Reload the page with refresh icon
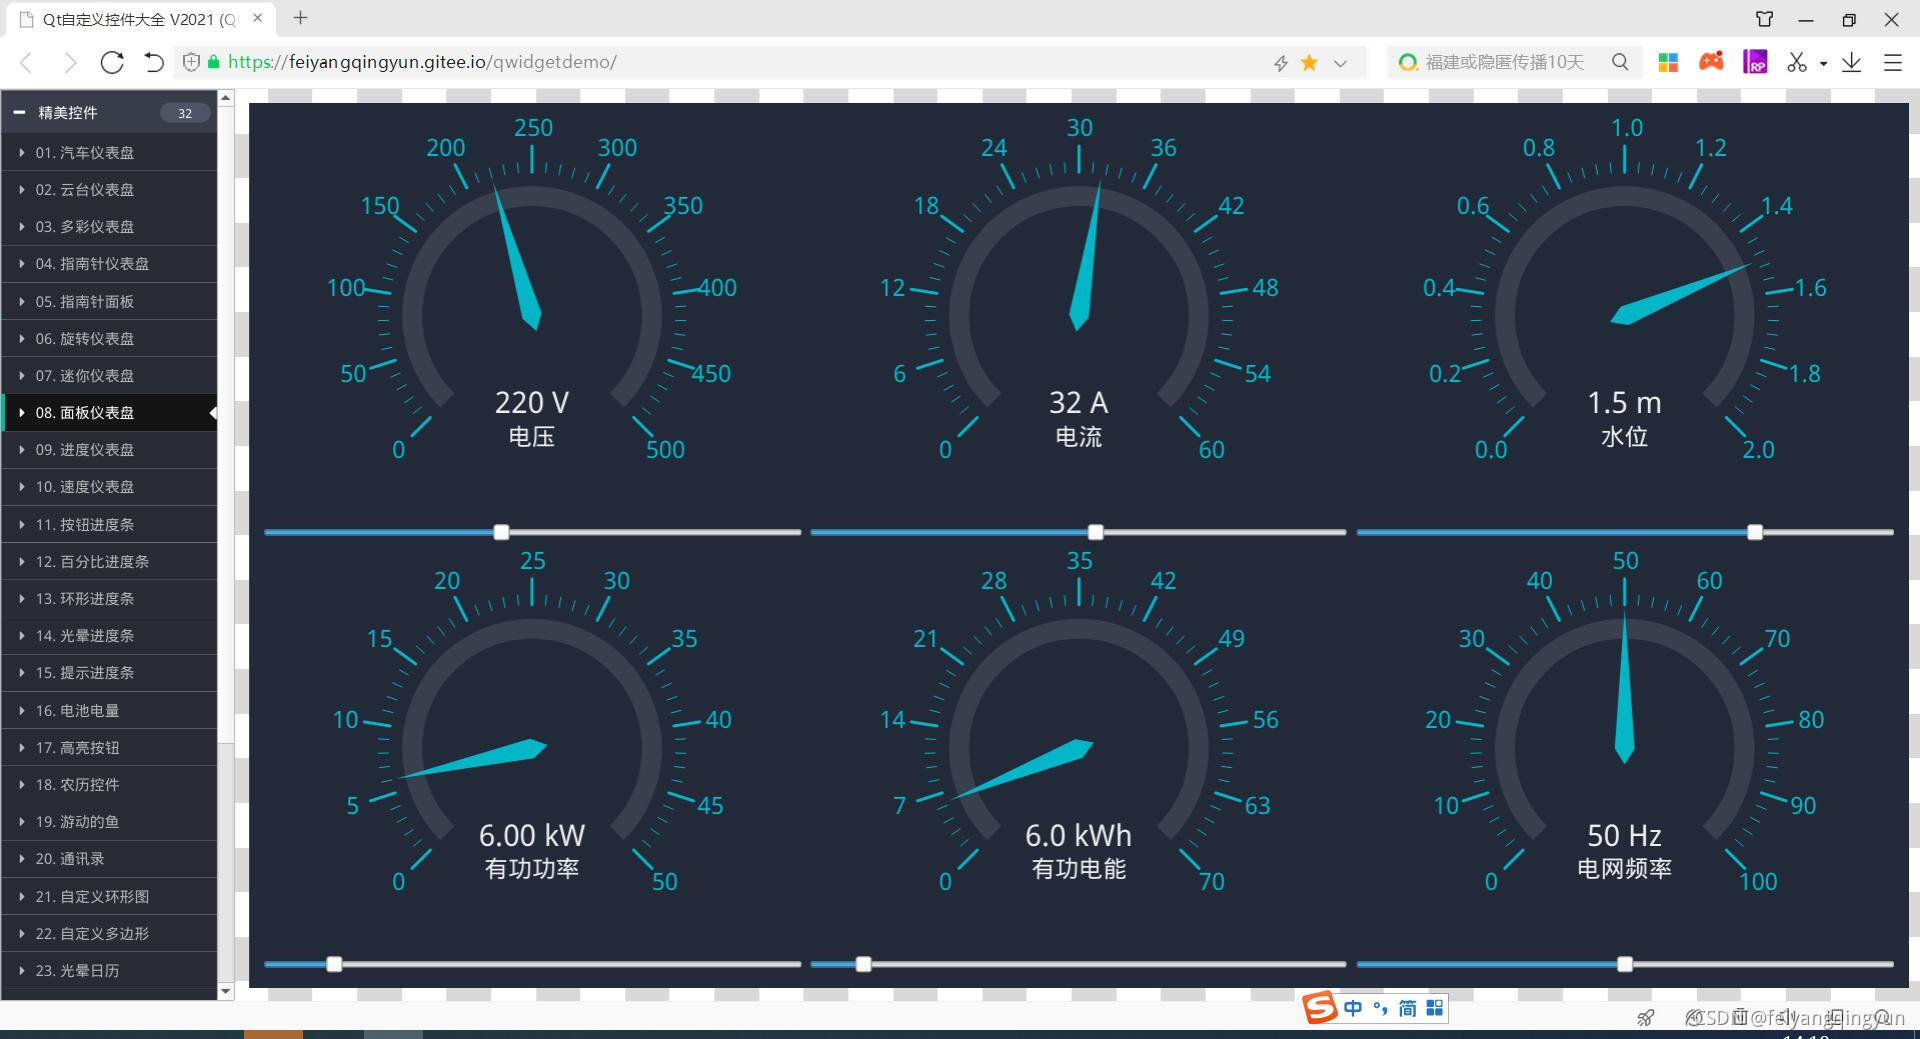1920x1039 pixels. point(112,62)
